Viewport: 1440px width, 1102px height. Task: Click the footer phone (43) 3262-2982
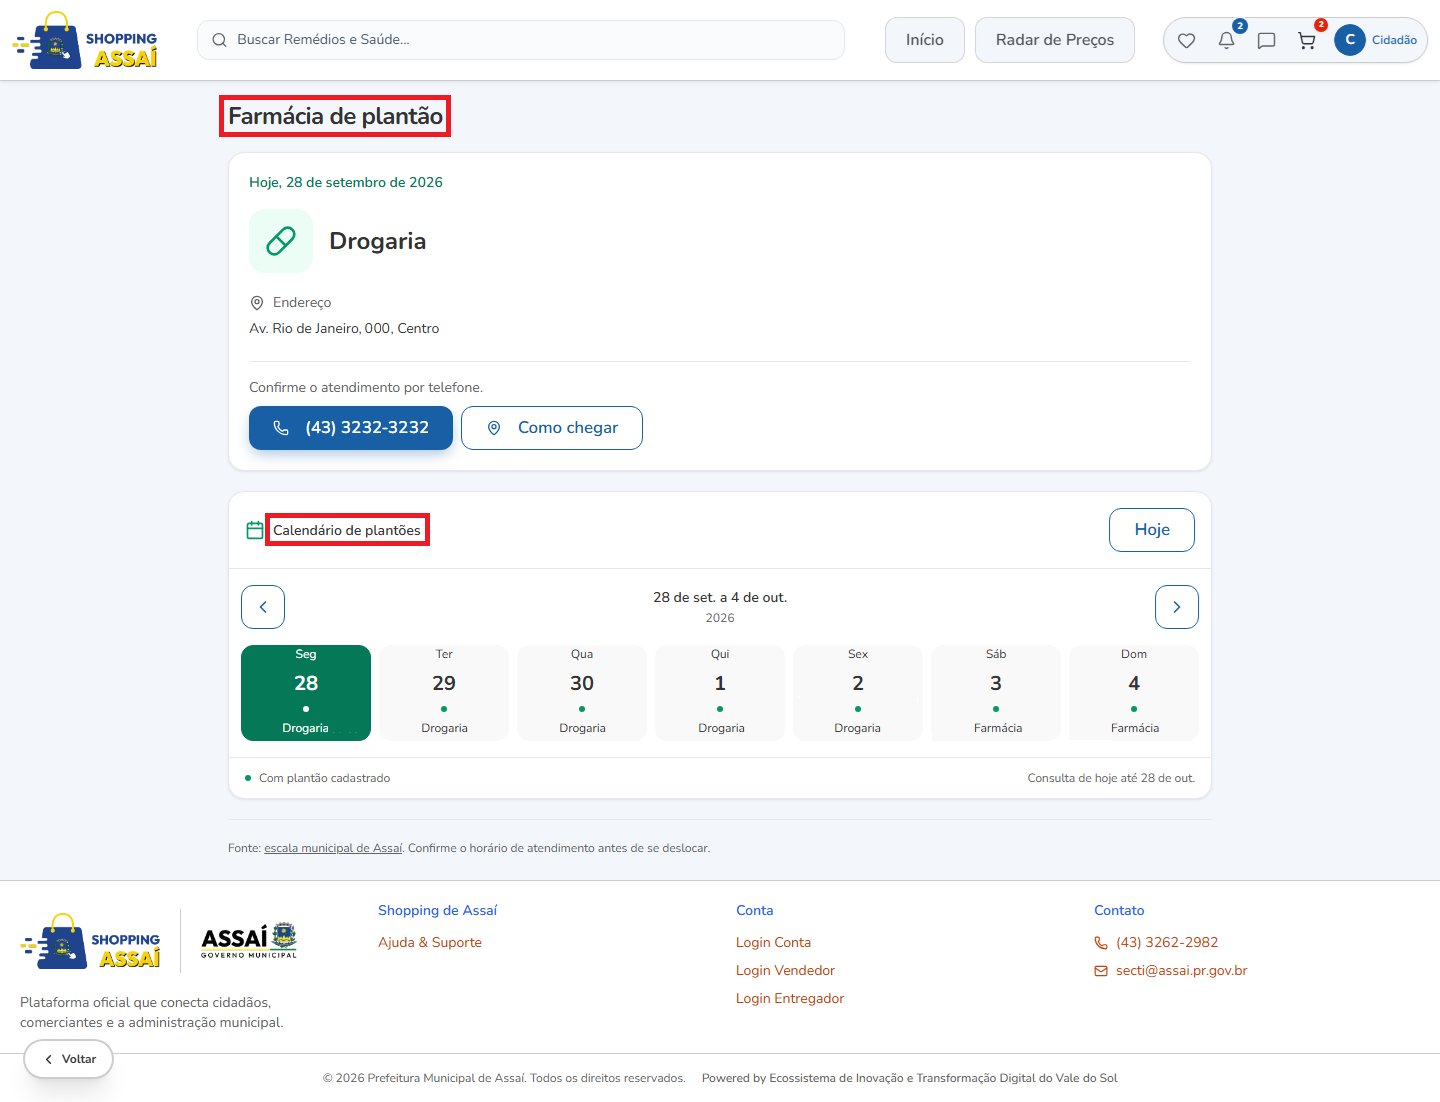[x=1156, y=942]
